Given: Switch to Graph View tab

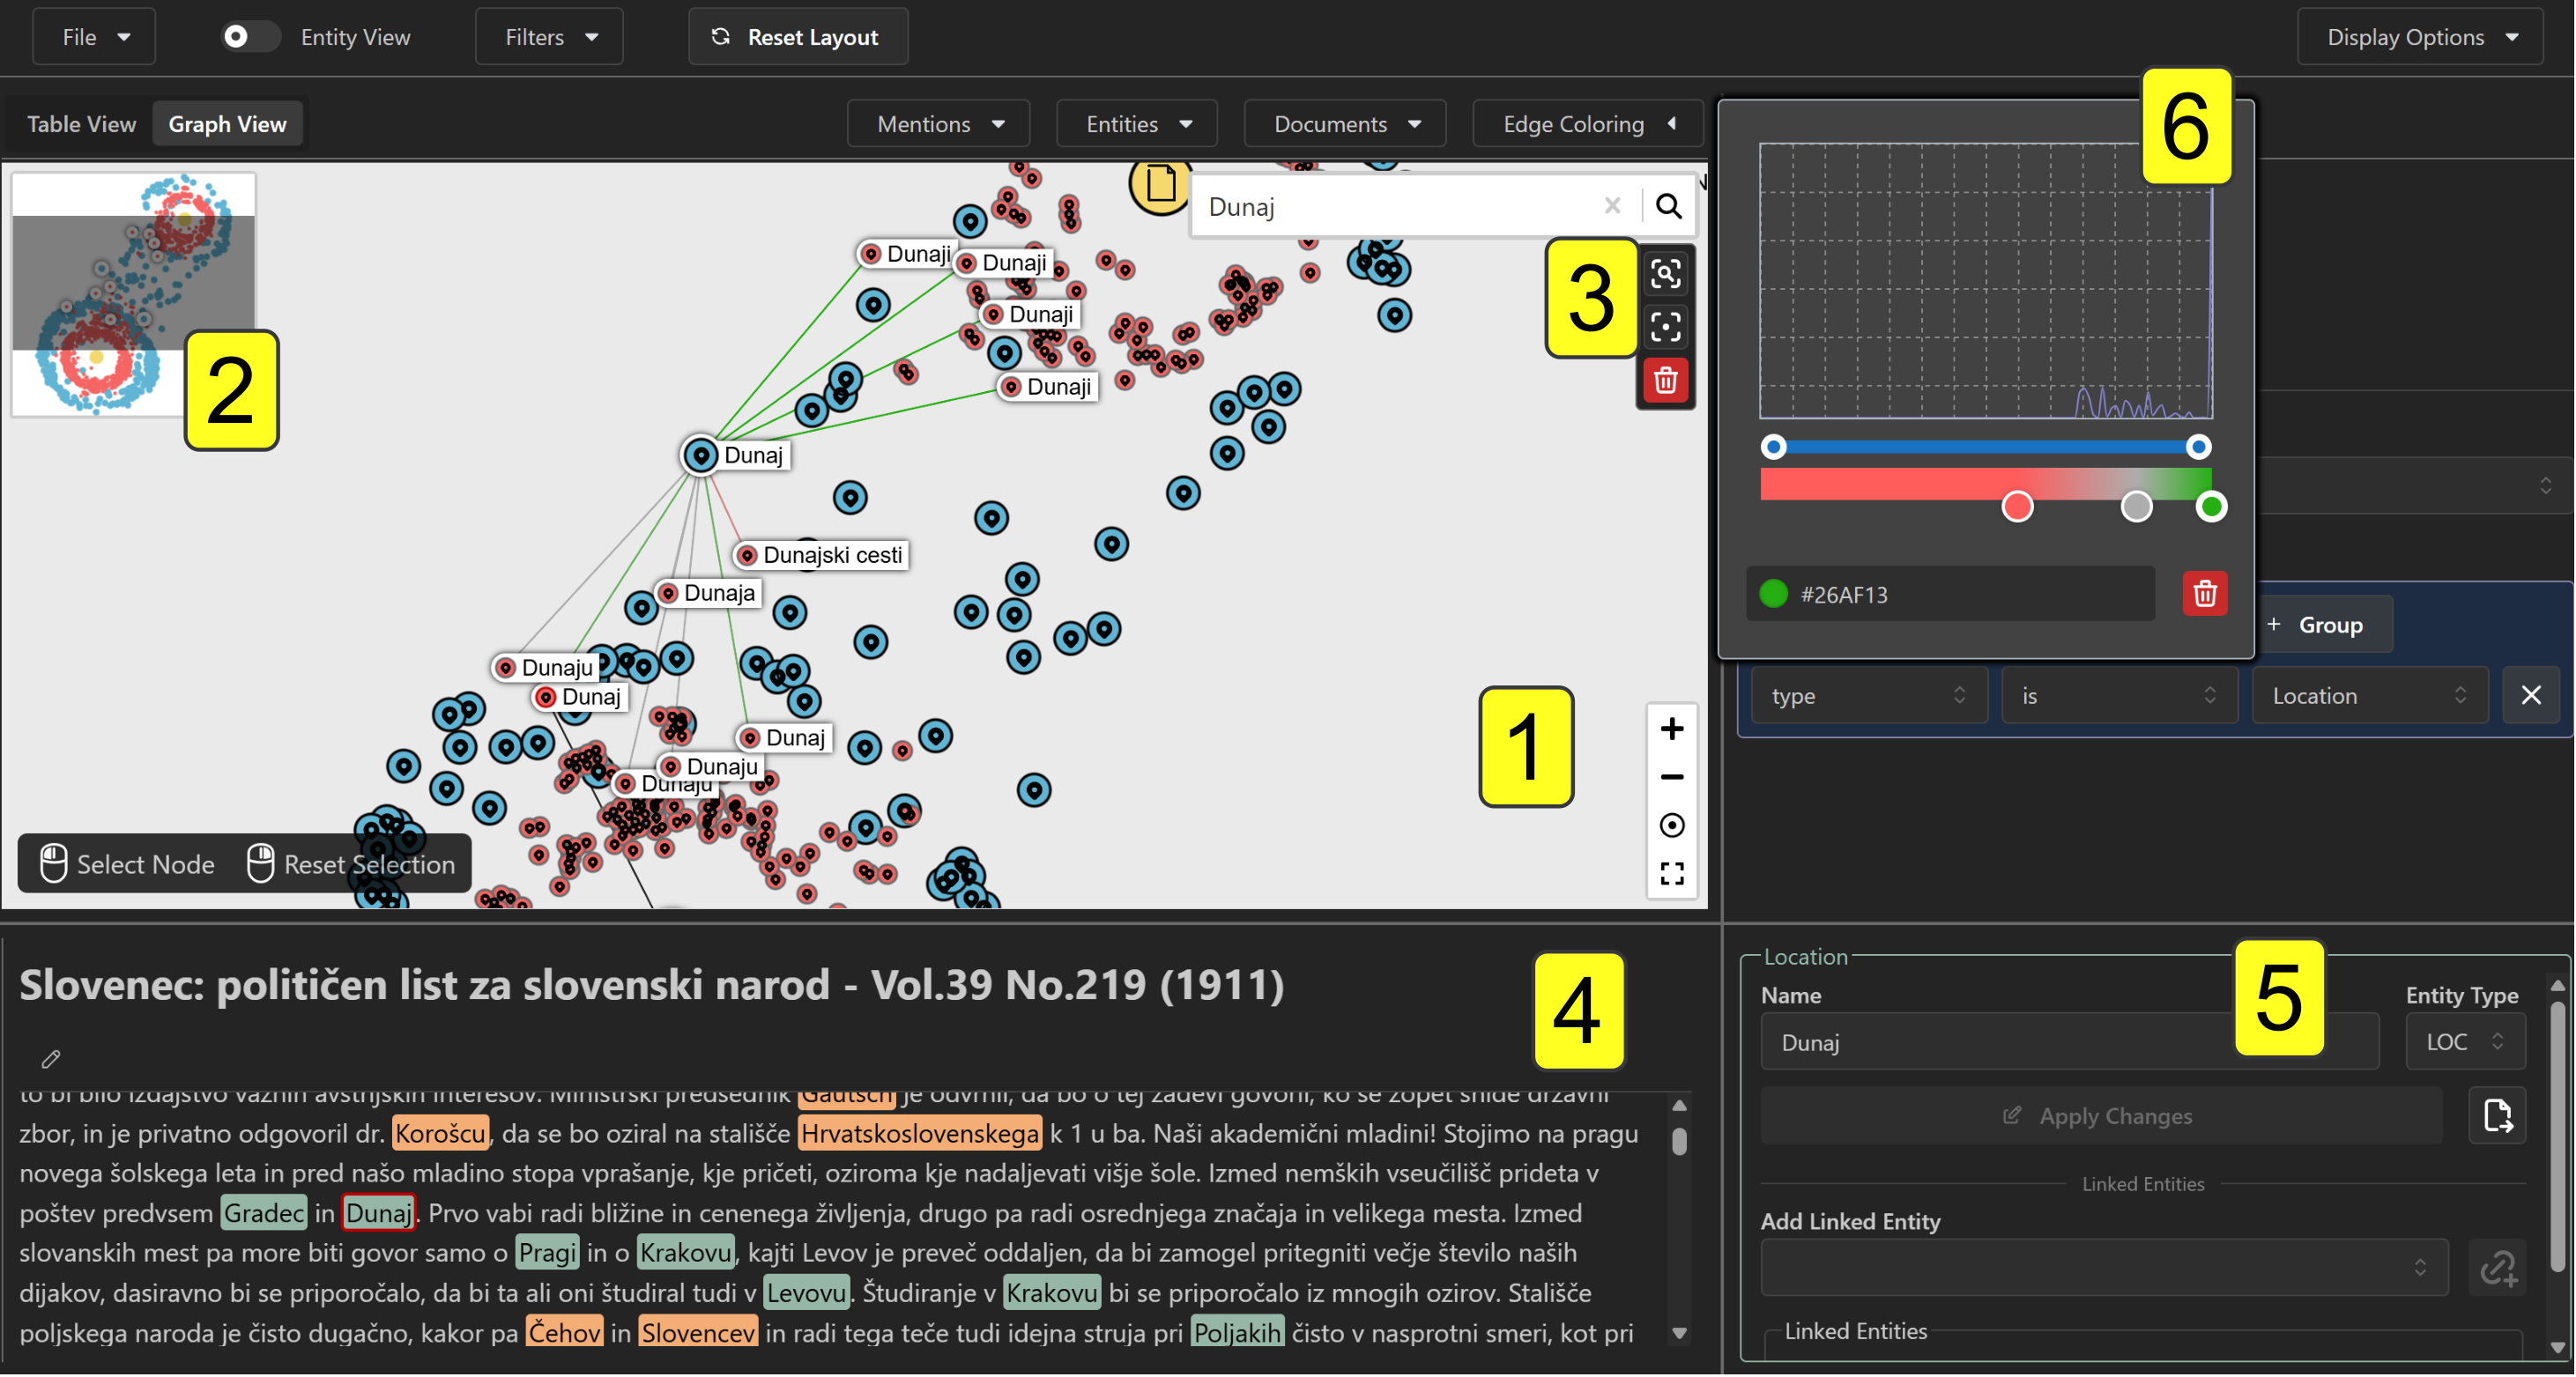Looking at the screenshot, I should coord(227,124).
